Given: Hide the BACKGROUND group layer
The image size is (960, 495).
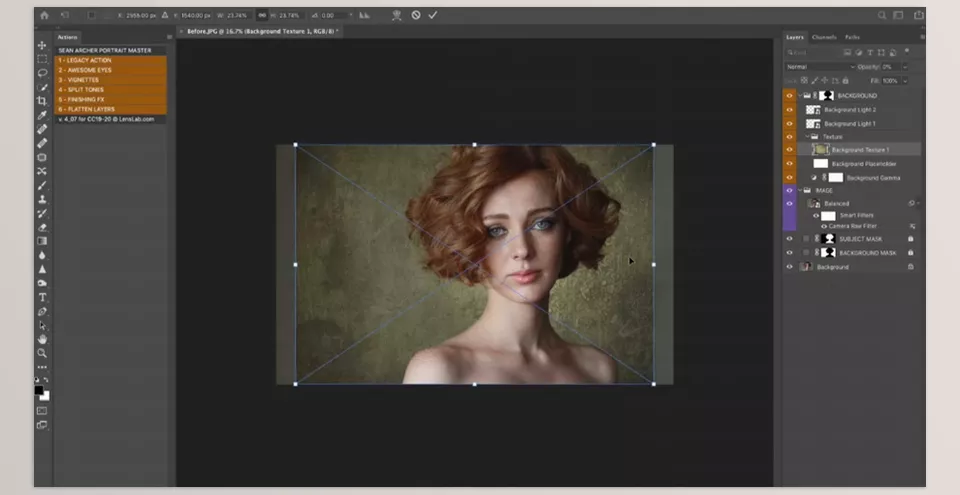Looking at the screenshot, I should click(789, 96).
